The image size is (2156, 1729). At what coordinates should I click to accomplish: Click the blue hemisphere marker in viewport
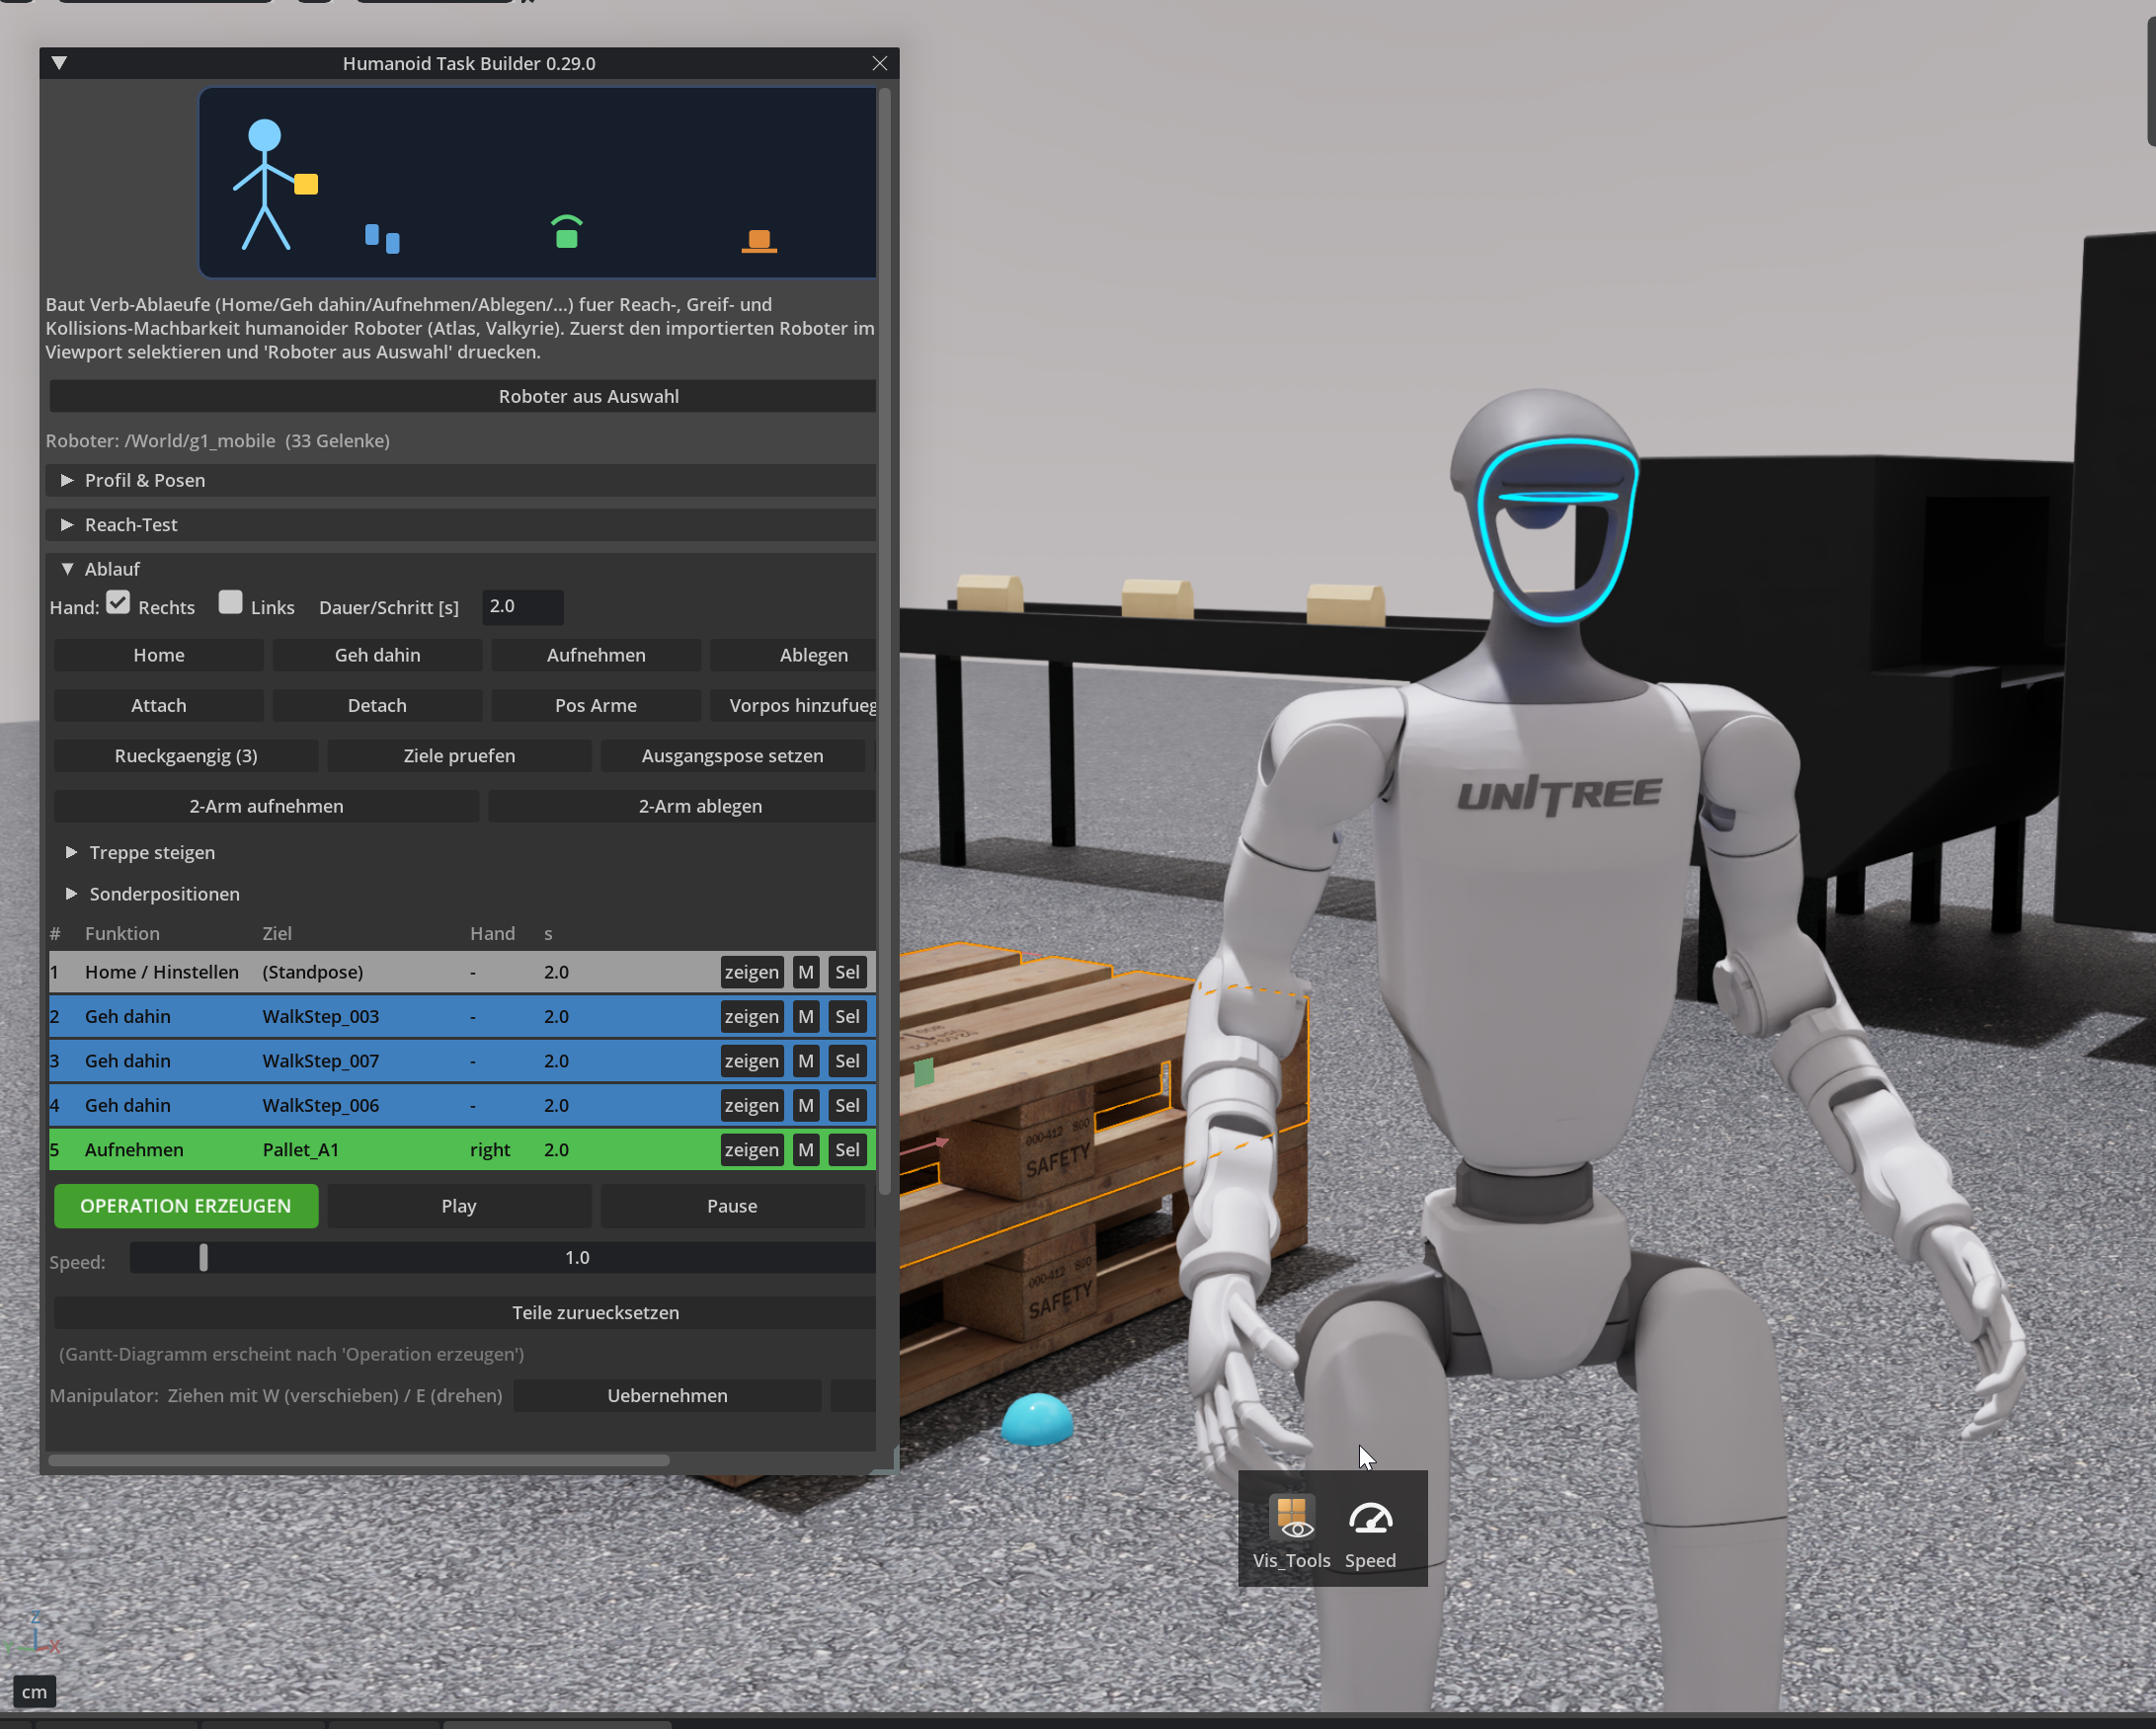[1037, 1419]
